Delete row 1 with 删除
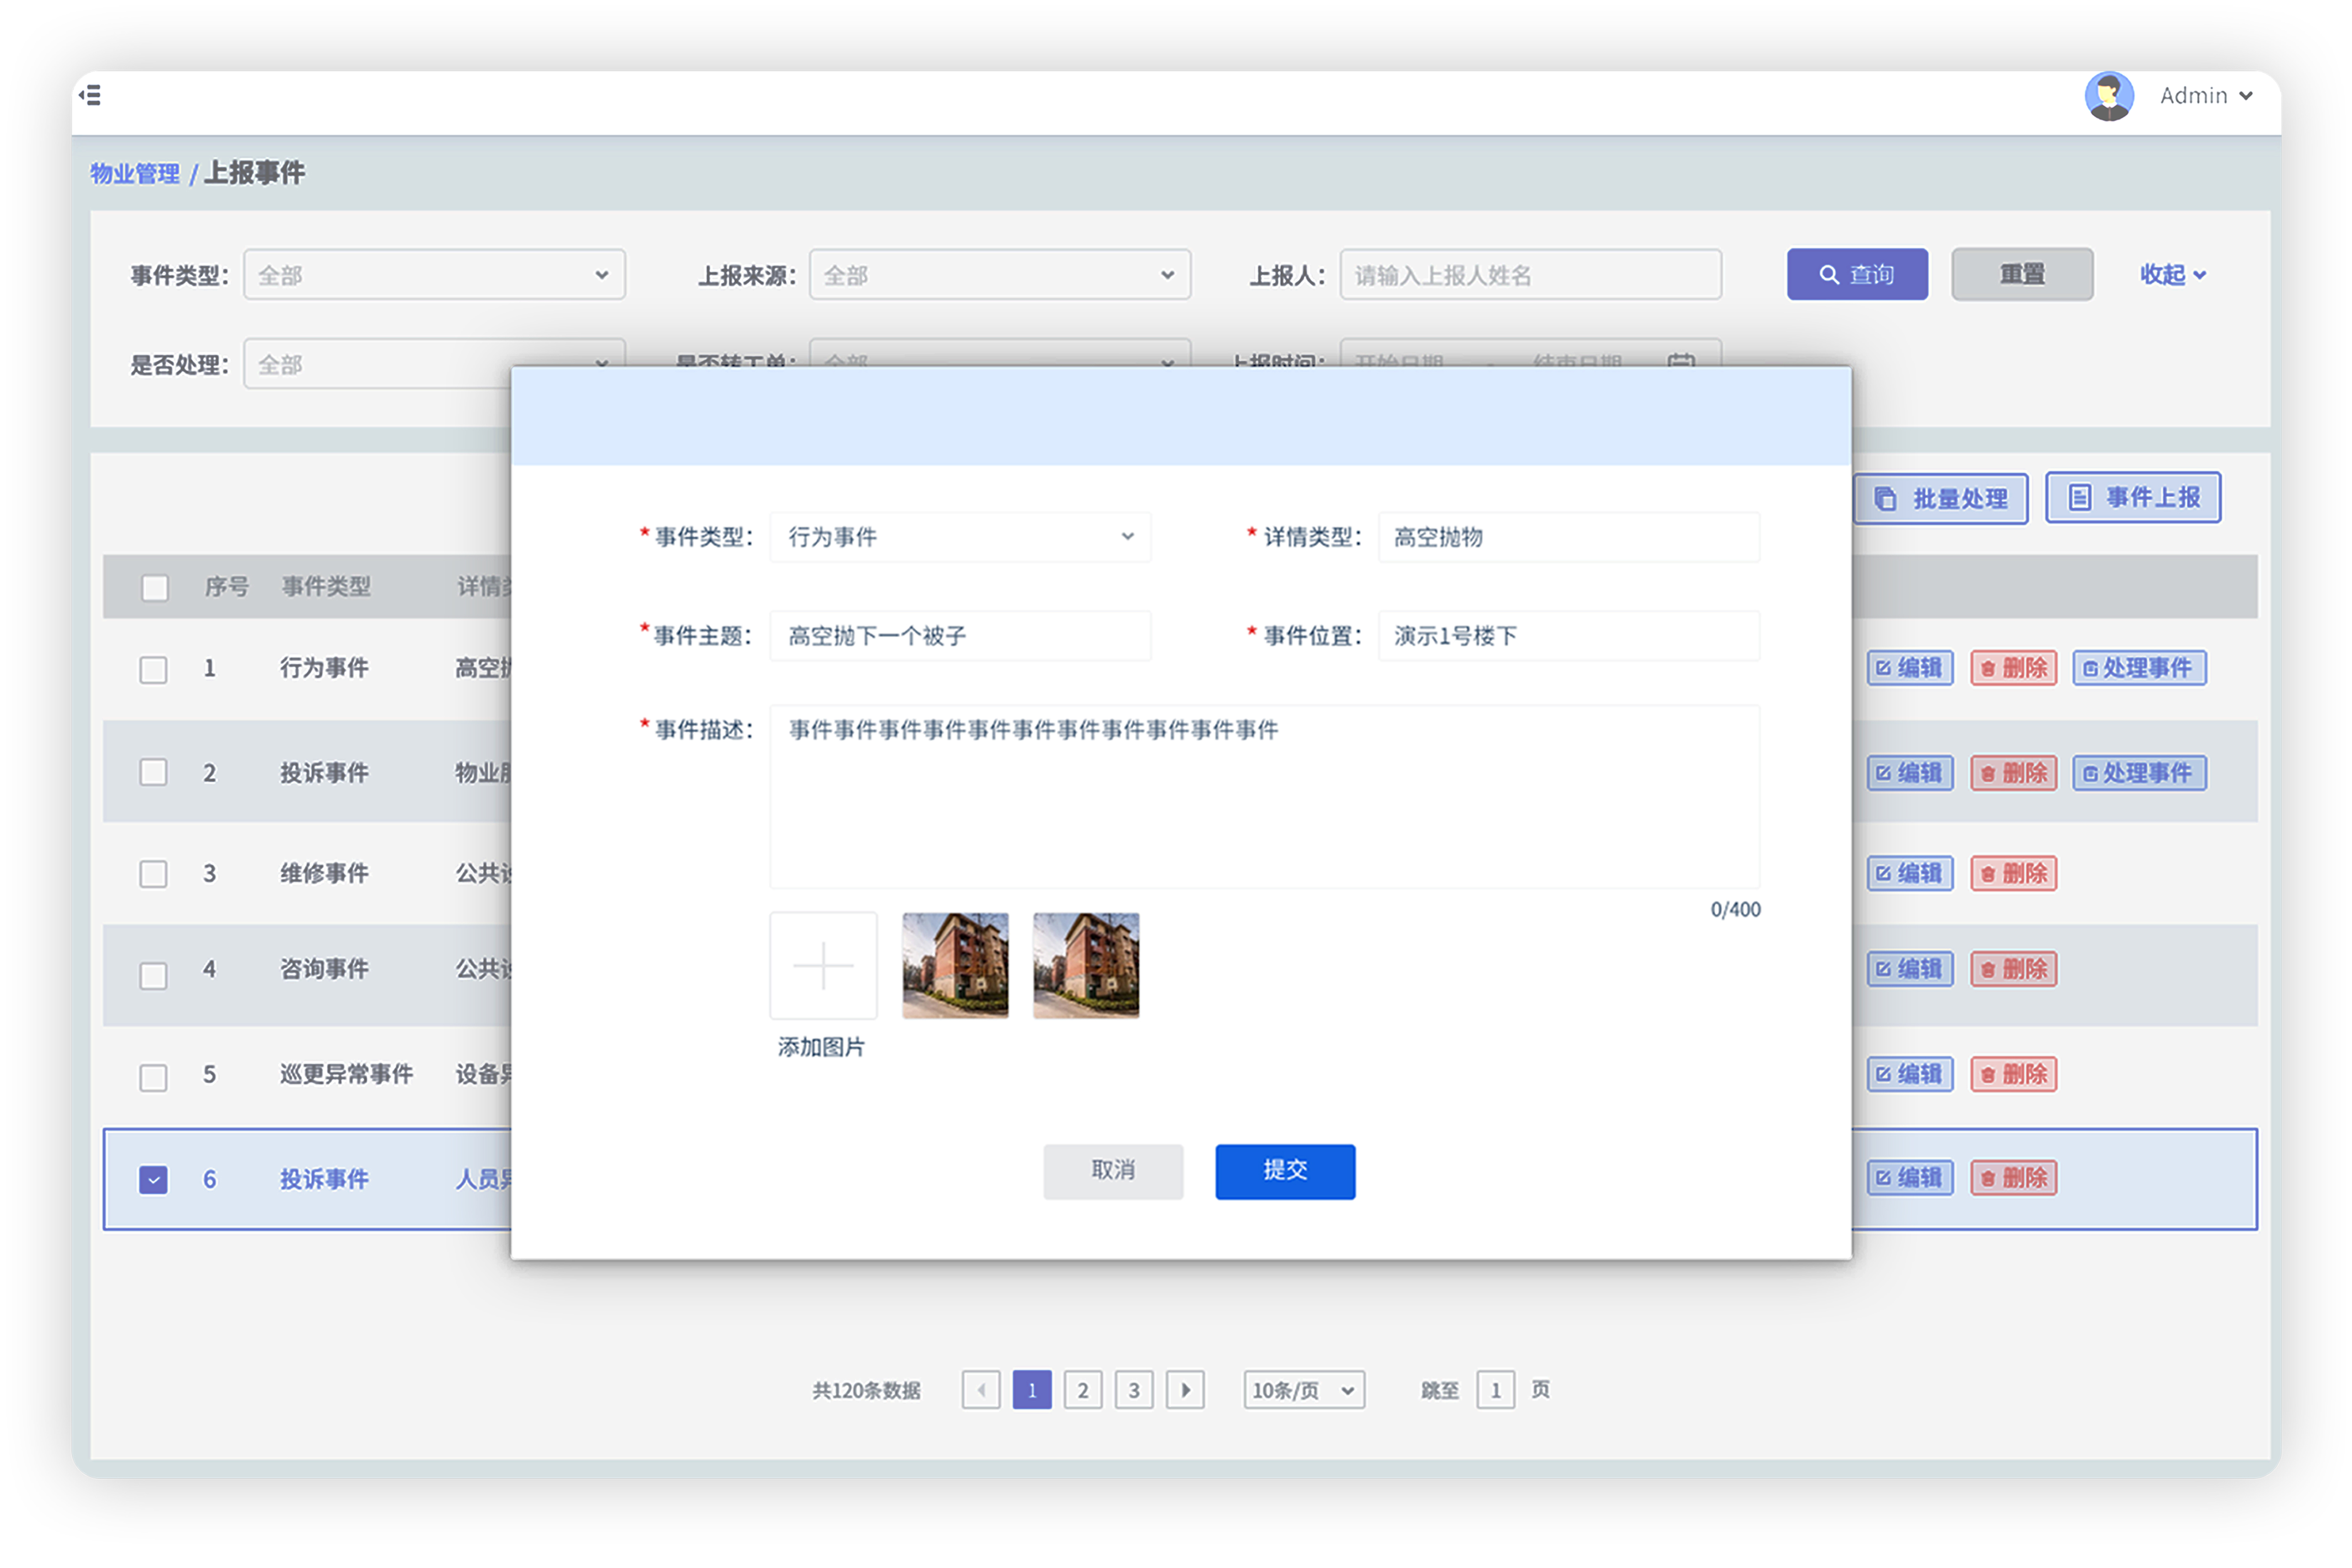2352x1568 pixels. pyautogui.click(x=2014, y=668)
